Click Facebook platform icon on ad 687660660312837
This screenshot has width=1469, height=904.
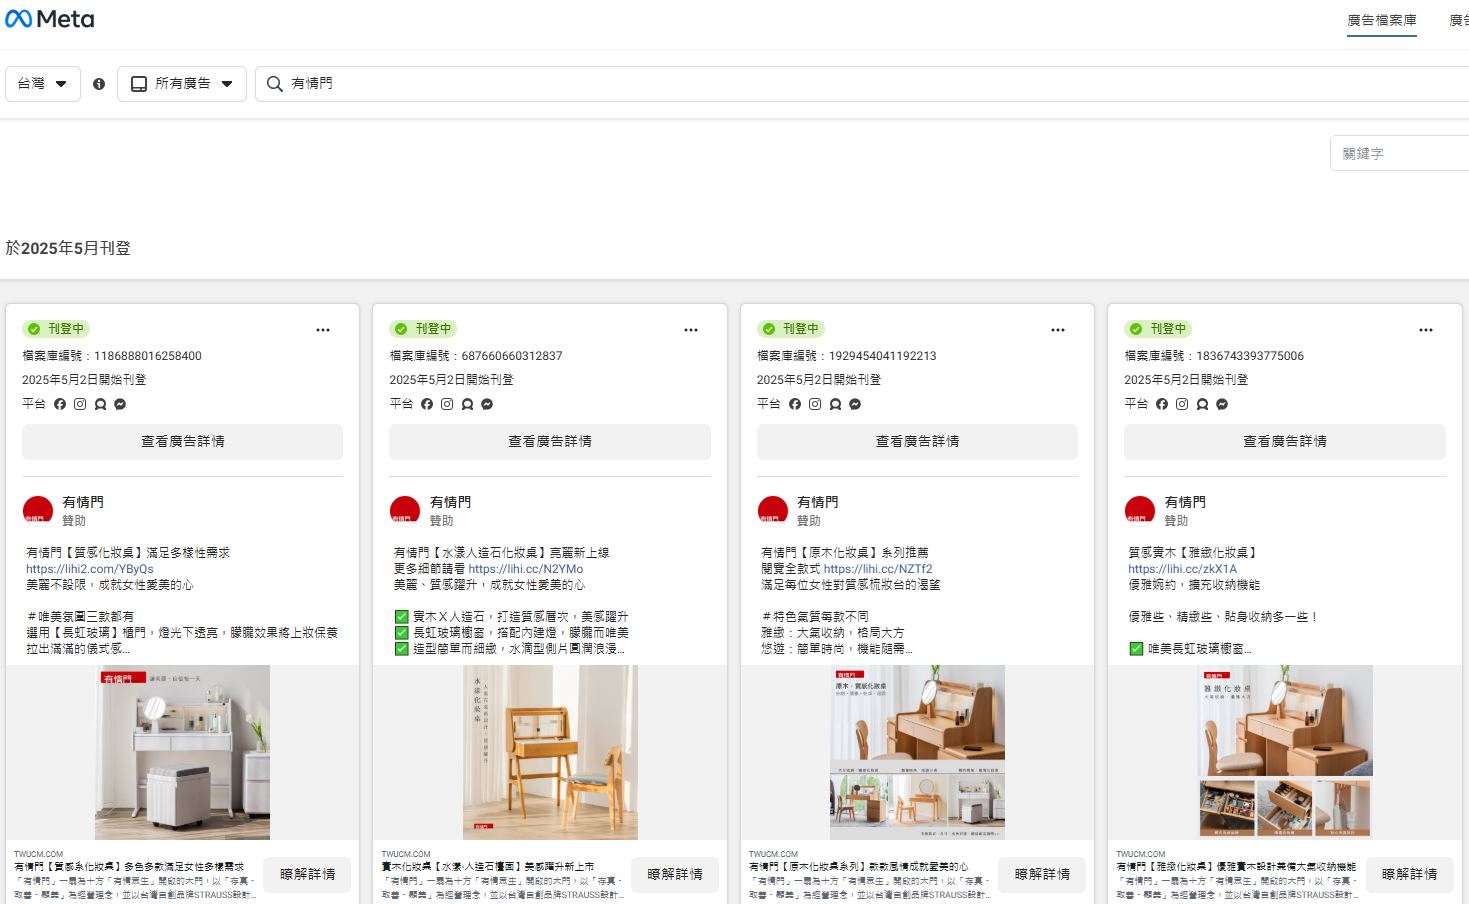click(427, 404)
